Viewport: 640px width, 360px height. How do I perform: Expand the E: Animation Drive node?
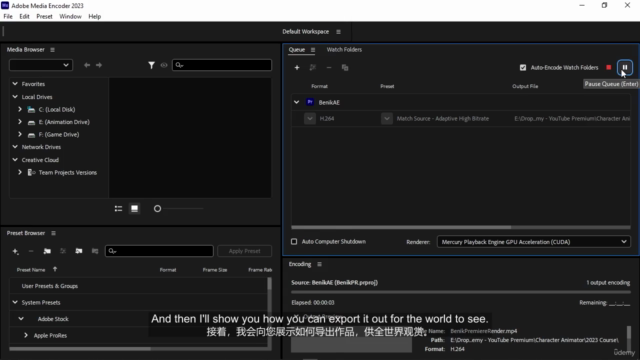pyautogui.click(x=20, y=122)
